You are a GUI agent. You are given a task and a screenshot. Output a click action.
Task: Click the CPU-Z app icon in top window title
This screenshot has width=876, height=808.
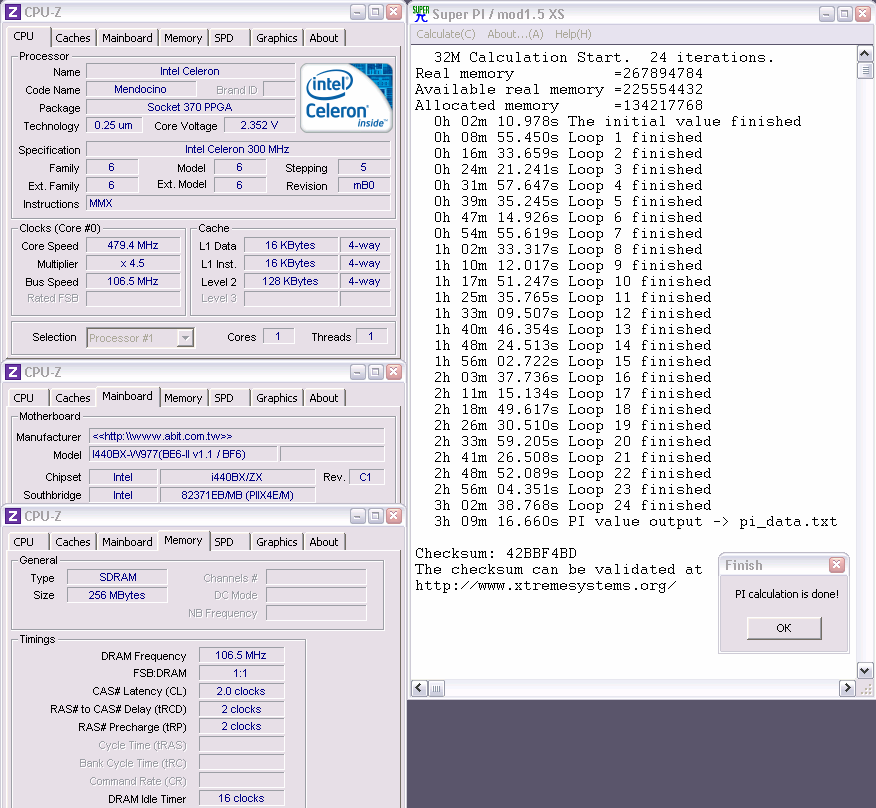pyautogui.click(x=13, y=12)
